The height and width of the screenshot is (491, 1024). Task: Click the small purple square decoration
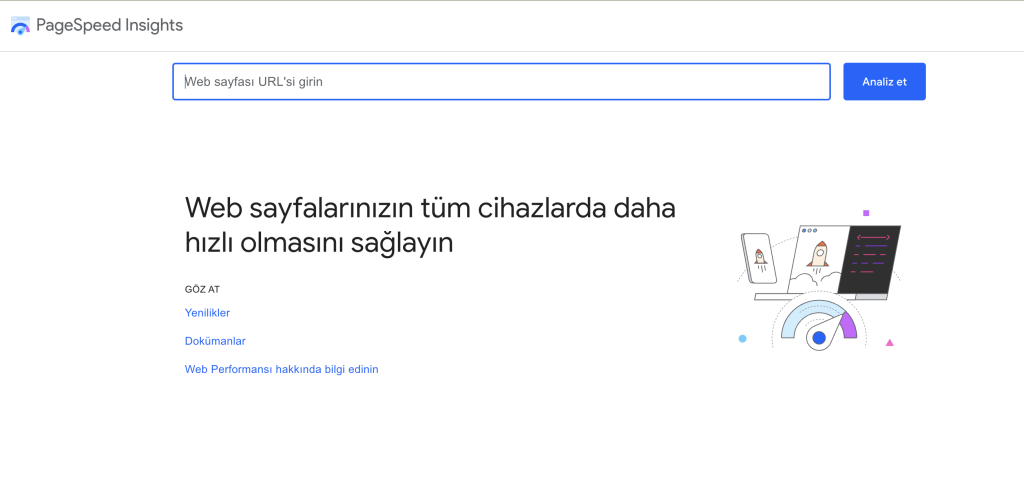pos(866,212)
